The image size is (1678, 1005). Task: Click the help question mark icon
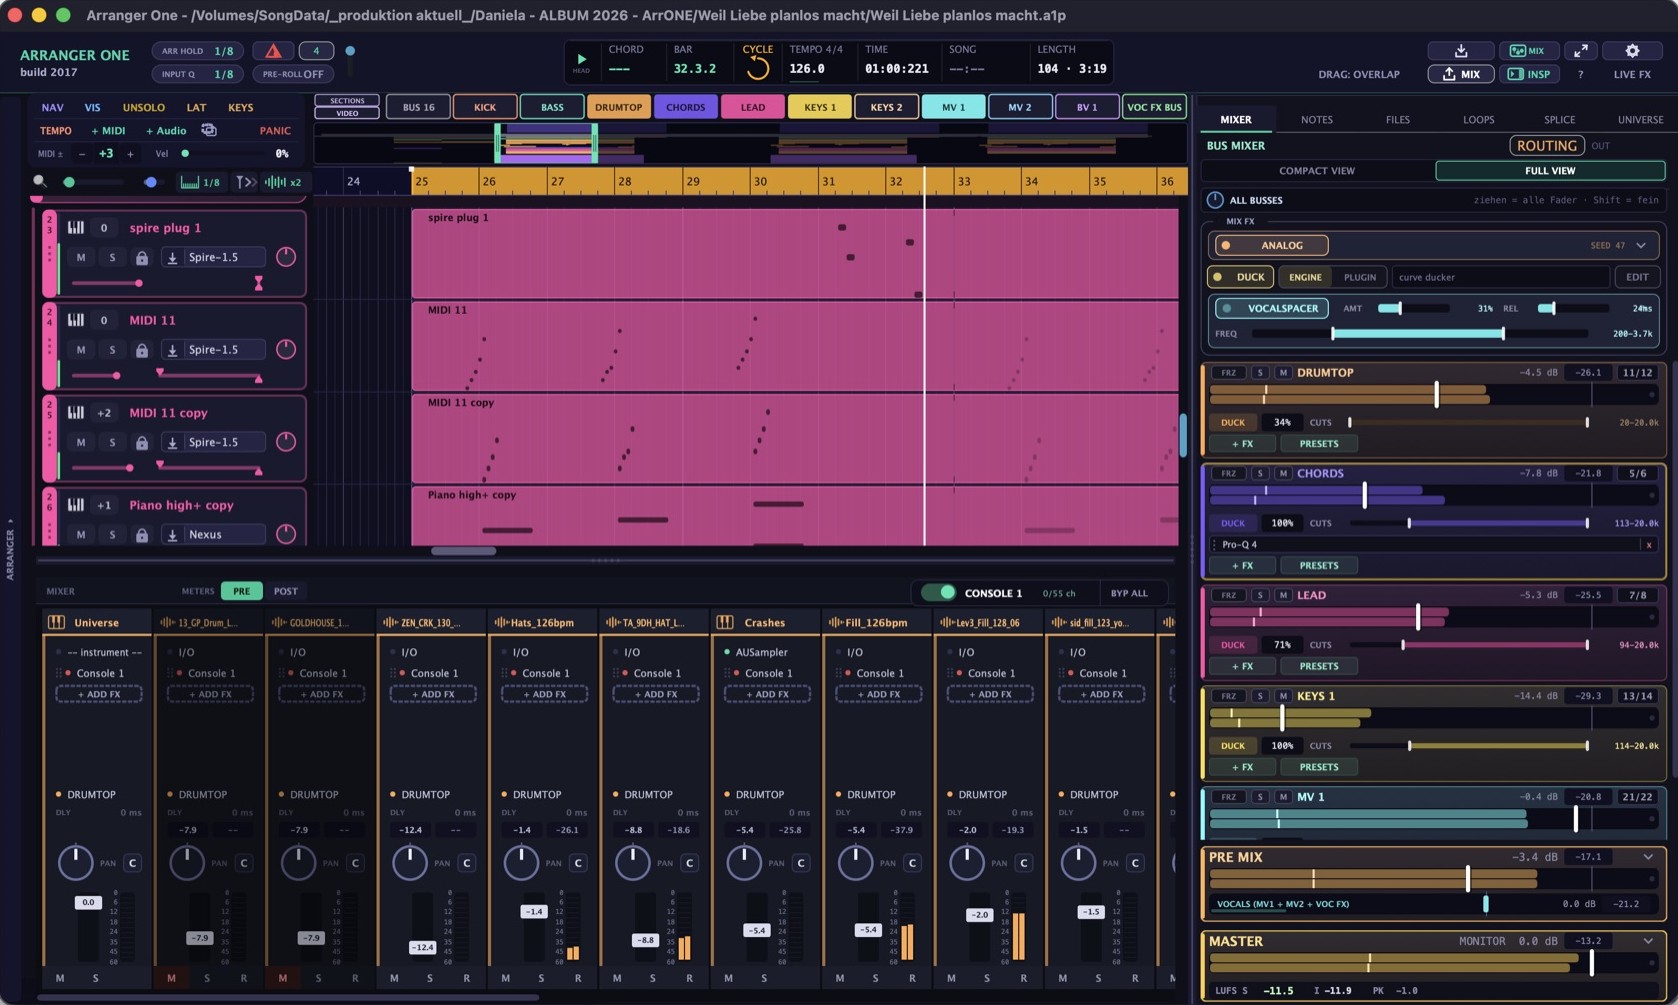(1580, 74)
